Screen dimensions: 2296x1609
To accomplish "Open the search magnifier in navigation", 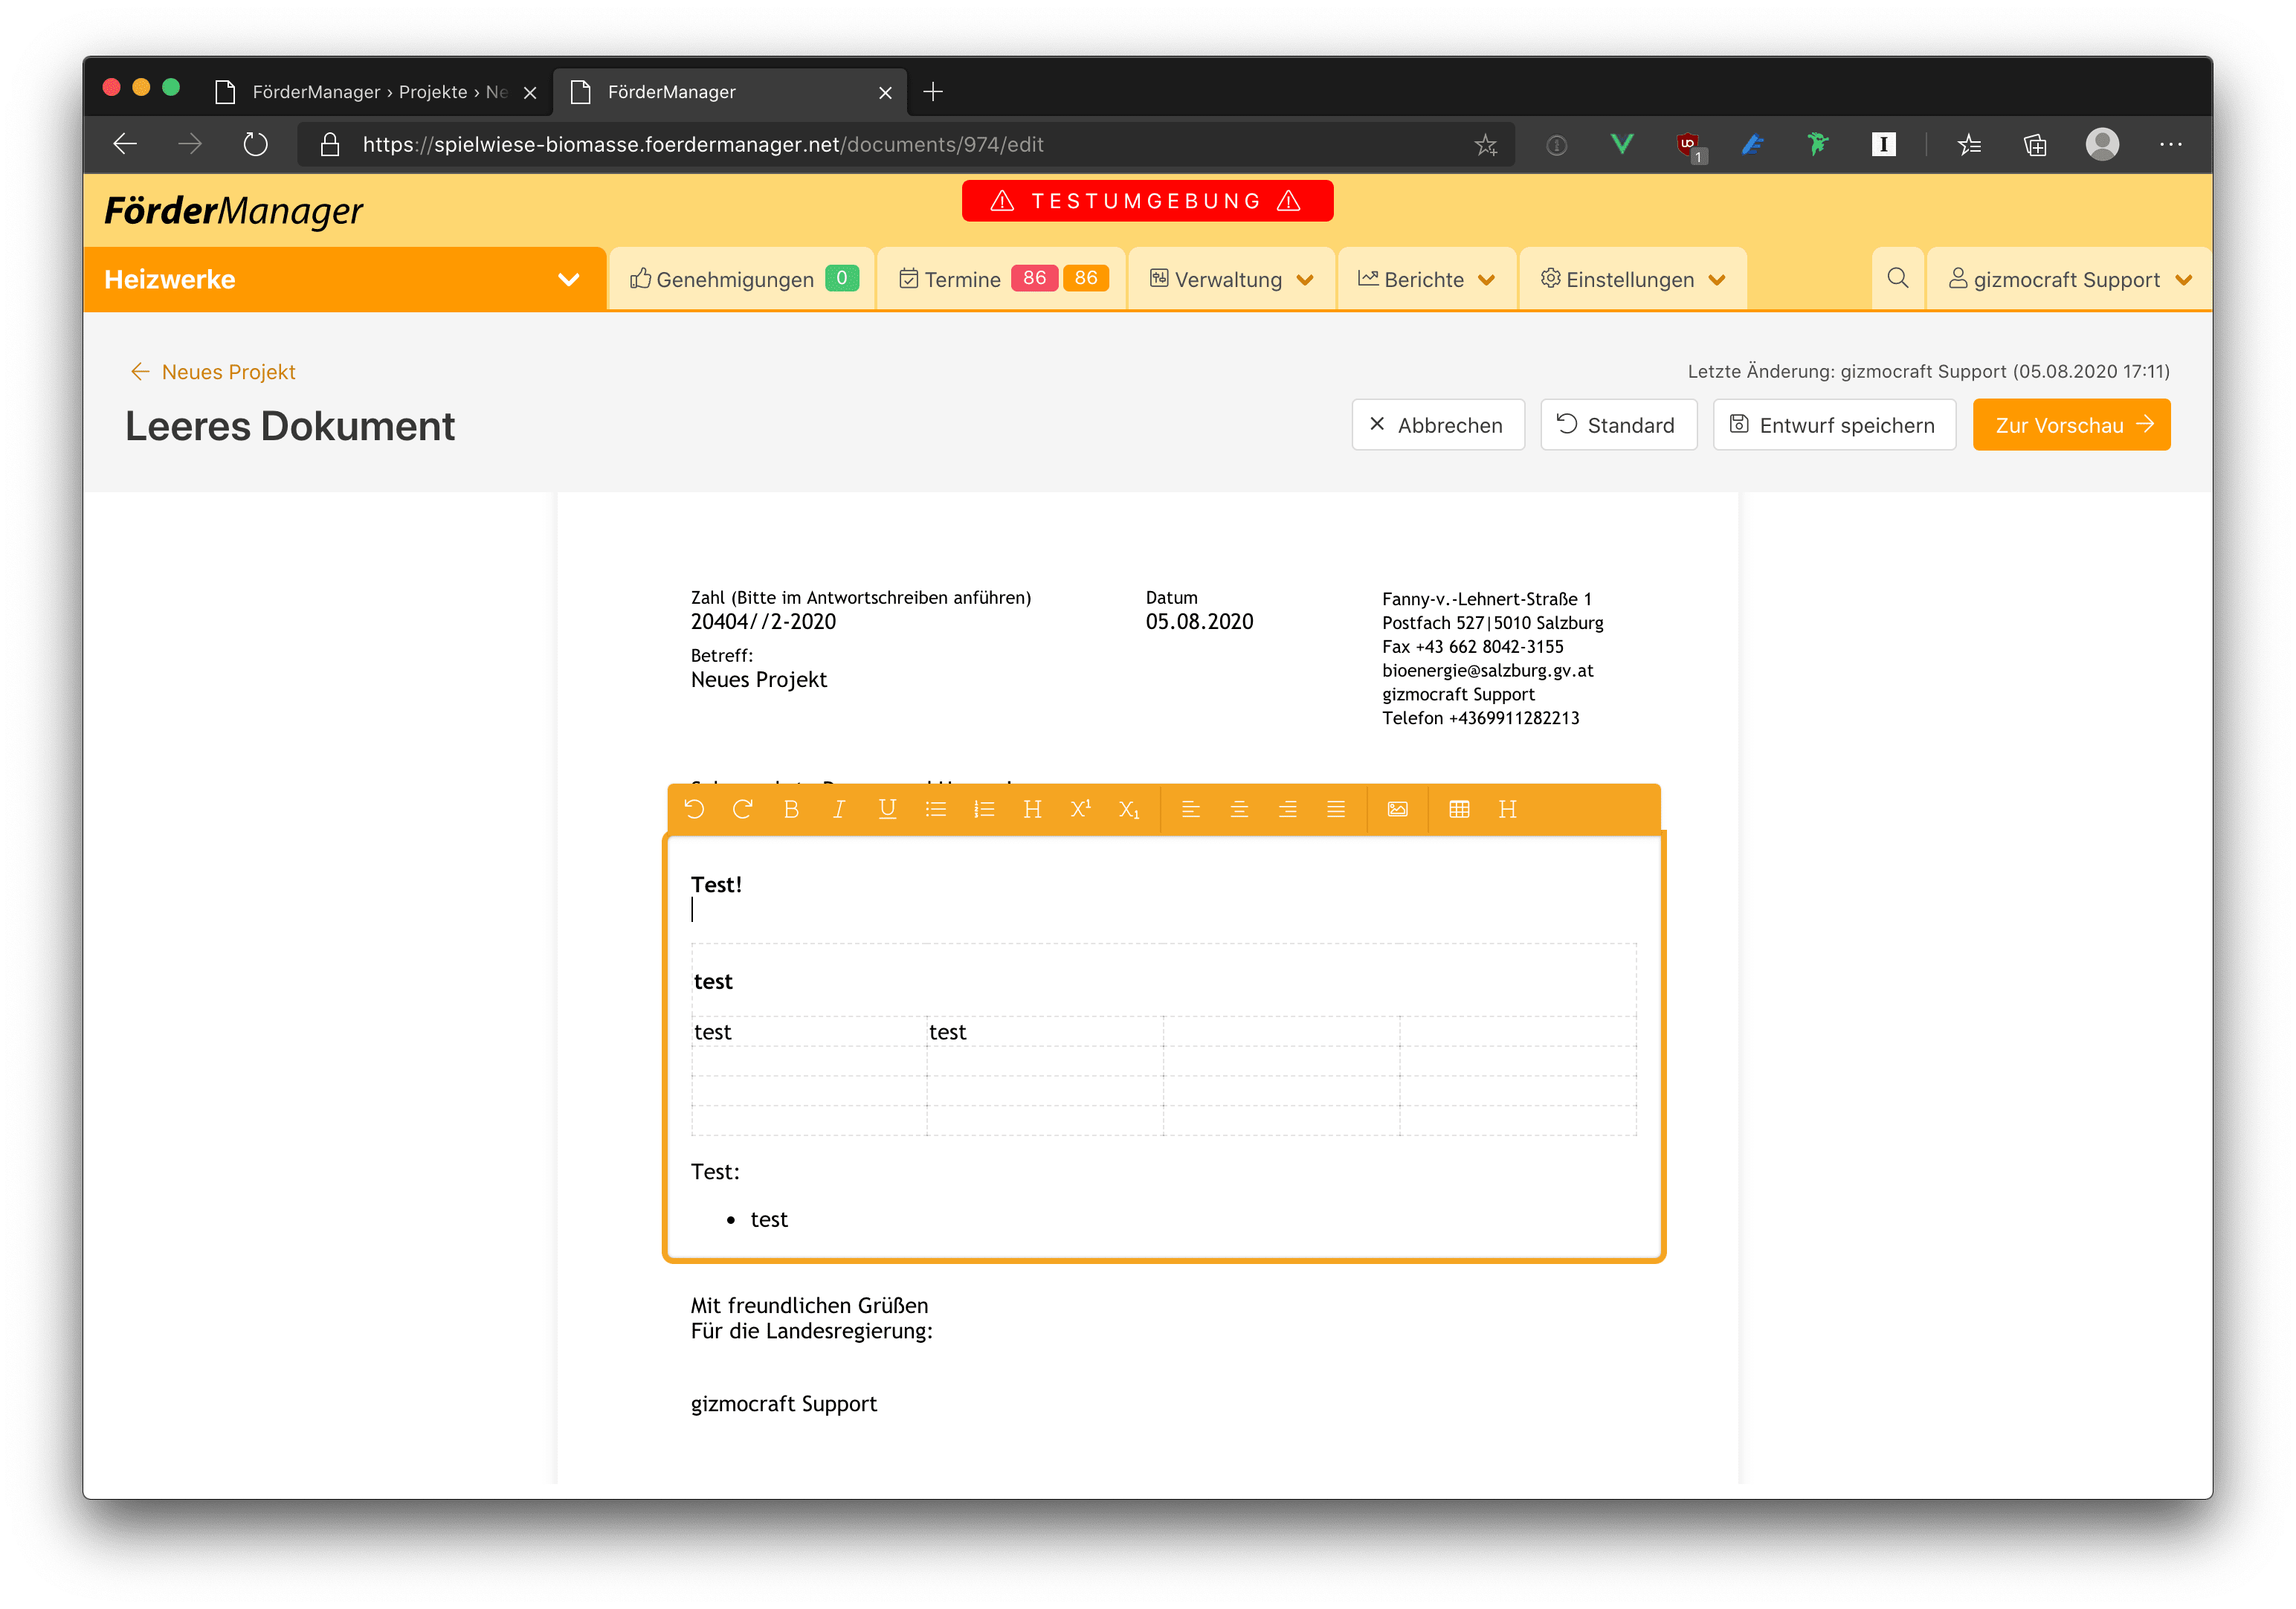I will click(1897, 279).
